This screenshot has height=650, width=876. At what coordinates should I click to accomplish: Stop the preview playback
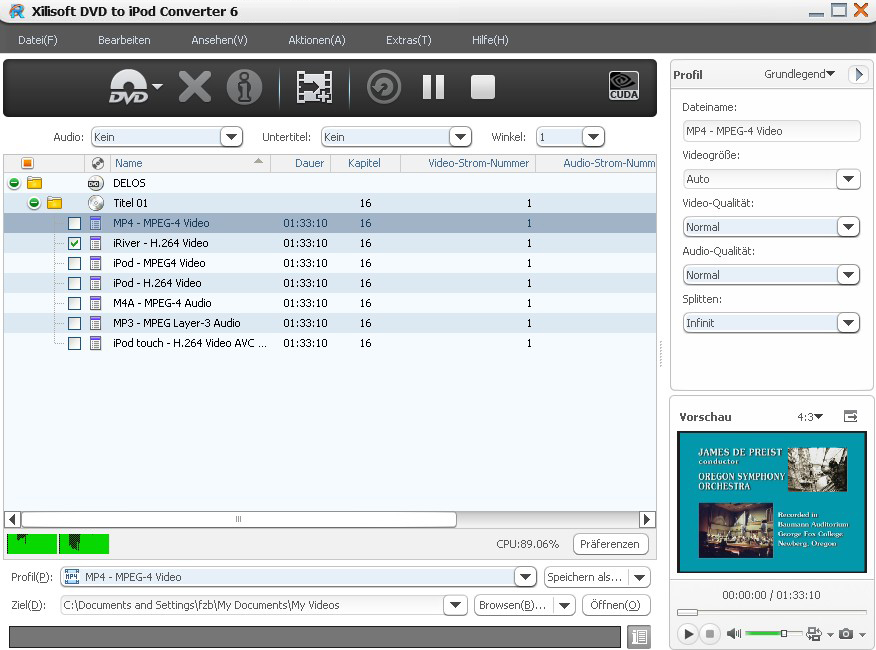point(710,634)
